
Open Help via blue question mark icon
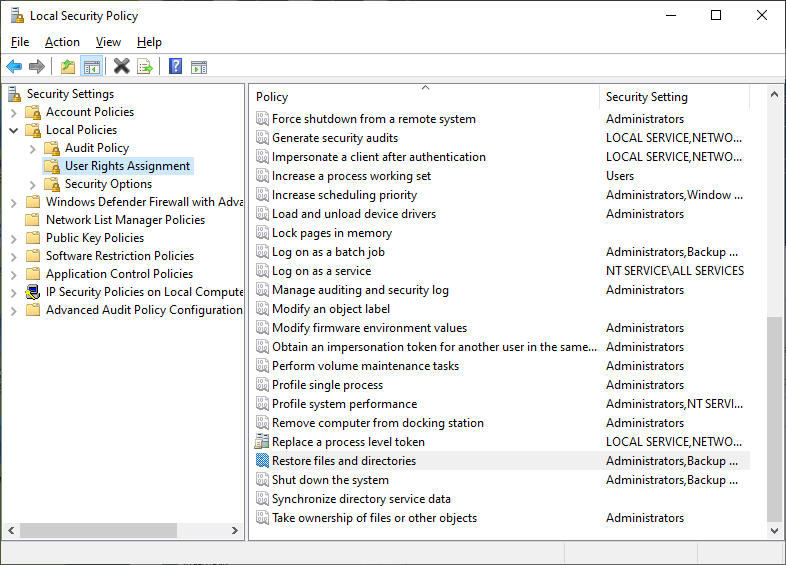pos(175,67)
